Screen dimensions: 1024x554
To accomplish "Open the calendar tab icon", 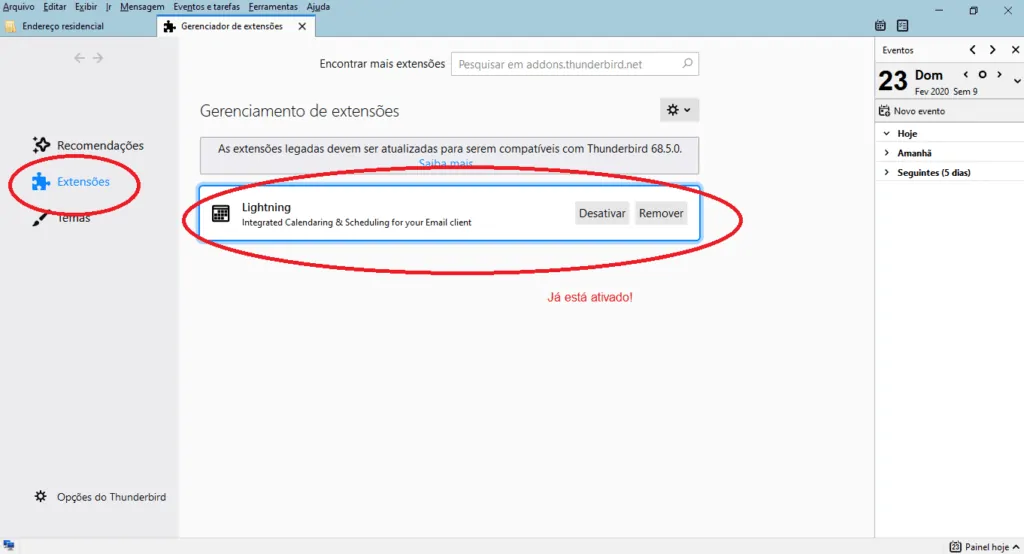I will click(880, 25).
